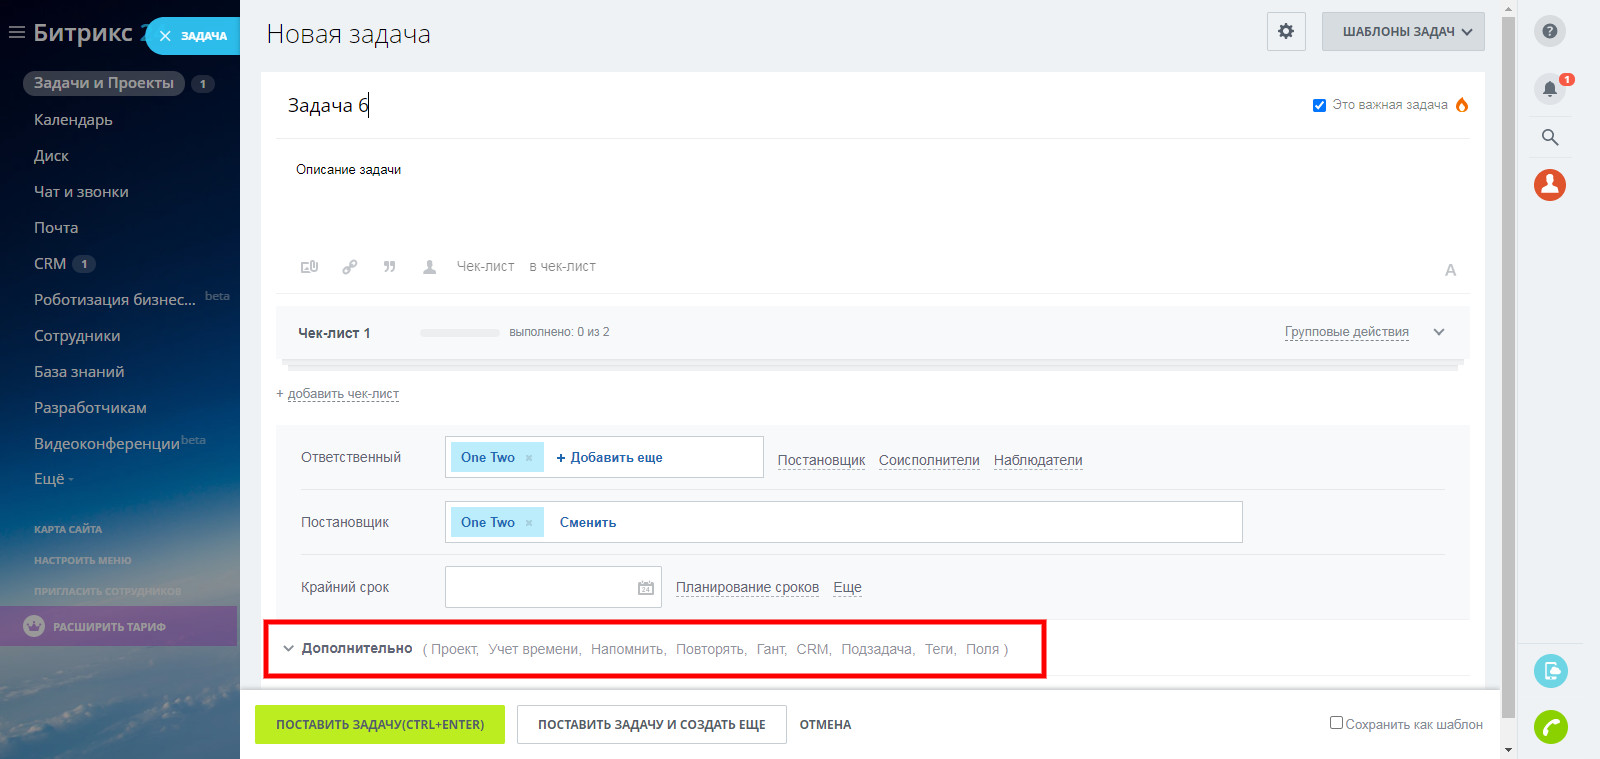The width and height of the screenshot is (1600, 759).
Task: Mention a user via person icon
Action: tap(429, 267)
